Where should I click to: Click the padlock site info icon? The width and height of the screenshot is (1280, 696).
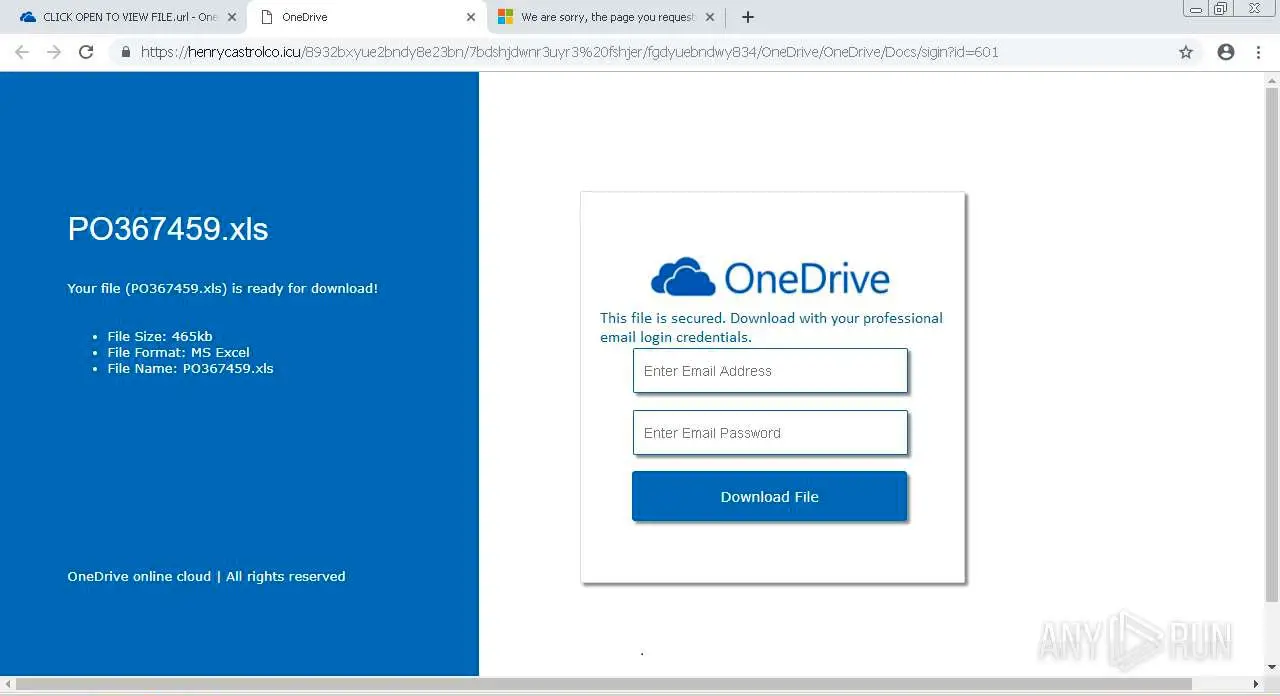(126, 52)
